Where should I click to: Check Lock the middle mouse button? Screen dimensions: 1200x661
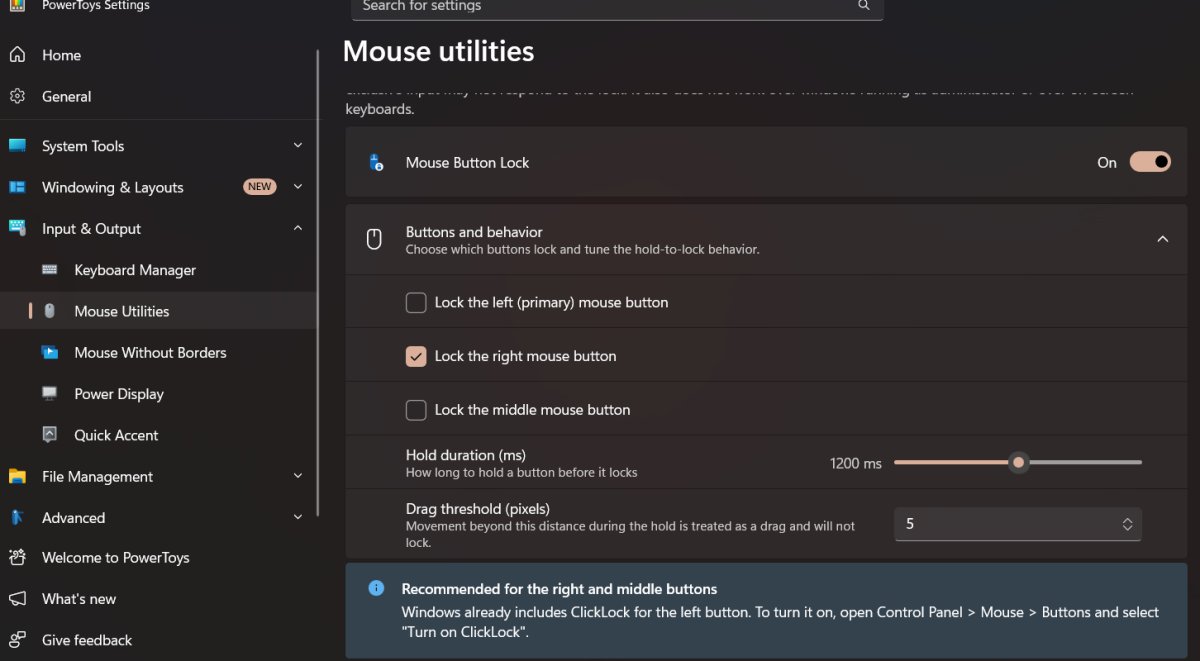(x=416, y=410)
